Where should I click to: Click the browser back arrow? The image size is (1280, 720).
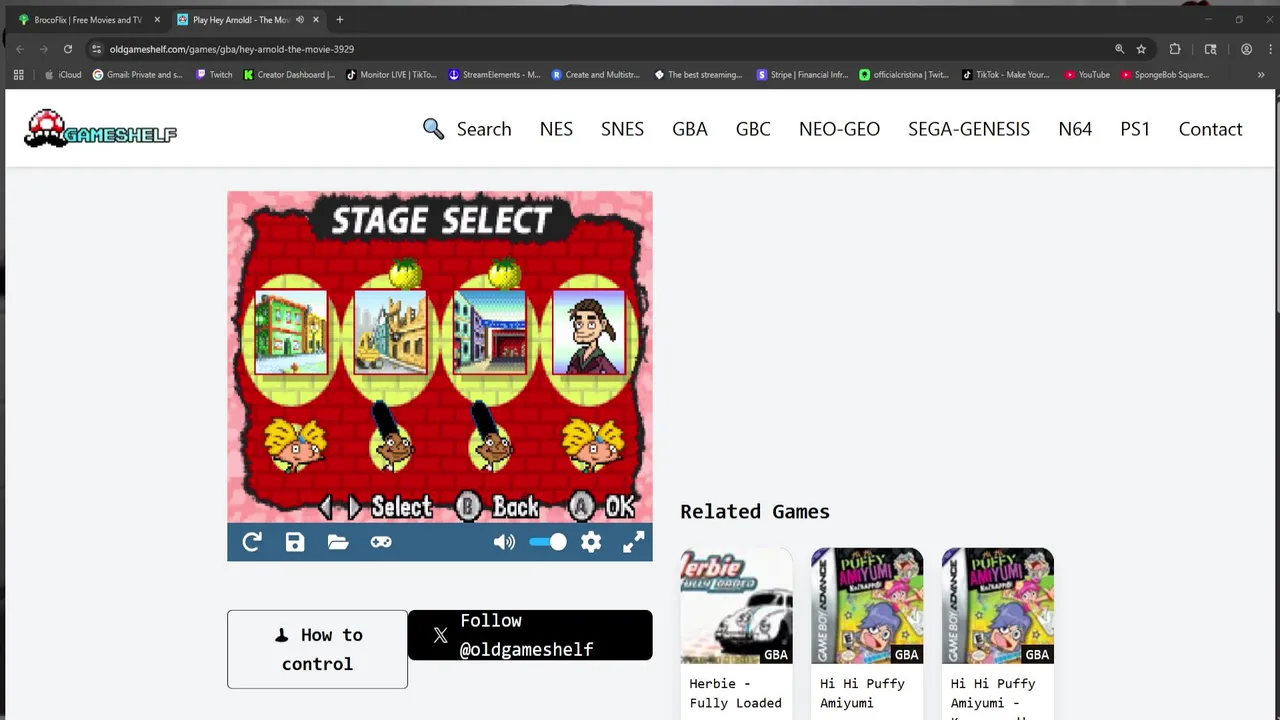click(x=20, y=49)
